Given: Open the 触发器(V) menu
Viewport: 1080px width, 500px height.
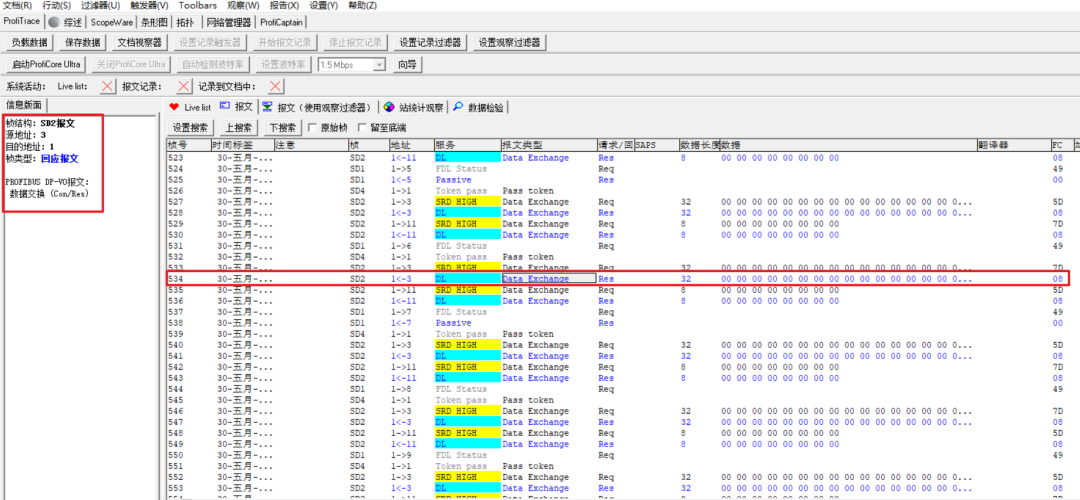Looking at the screenshot, I should coord(149,6).
